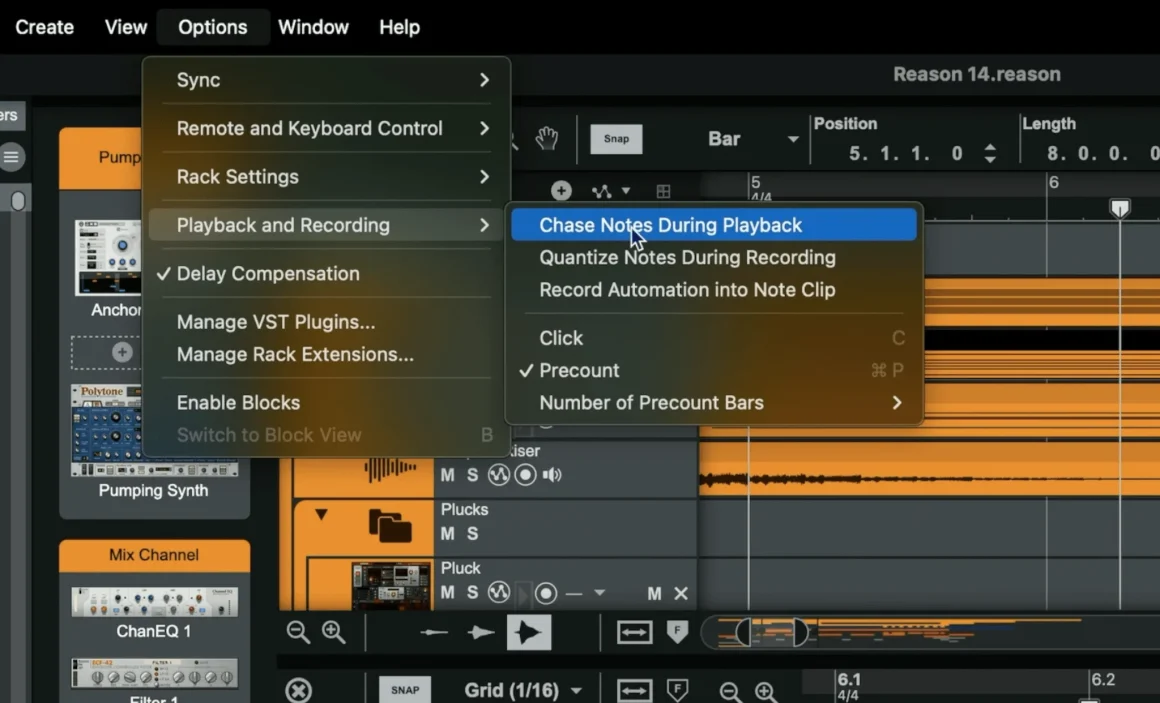Click the F marker flag icon near the navigator
This screenshot has height=703, width=1160.
click(x=676, y=630)
